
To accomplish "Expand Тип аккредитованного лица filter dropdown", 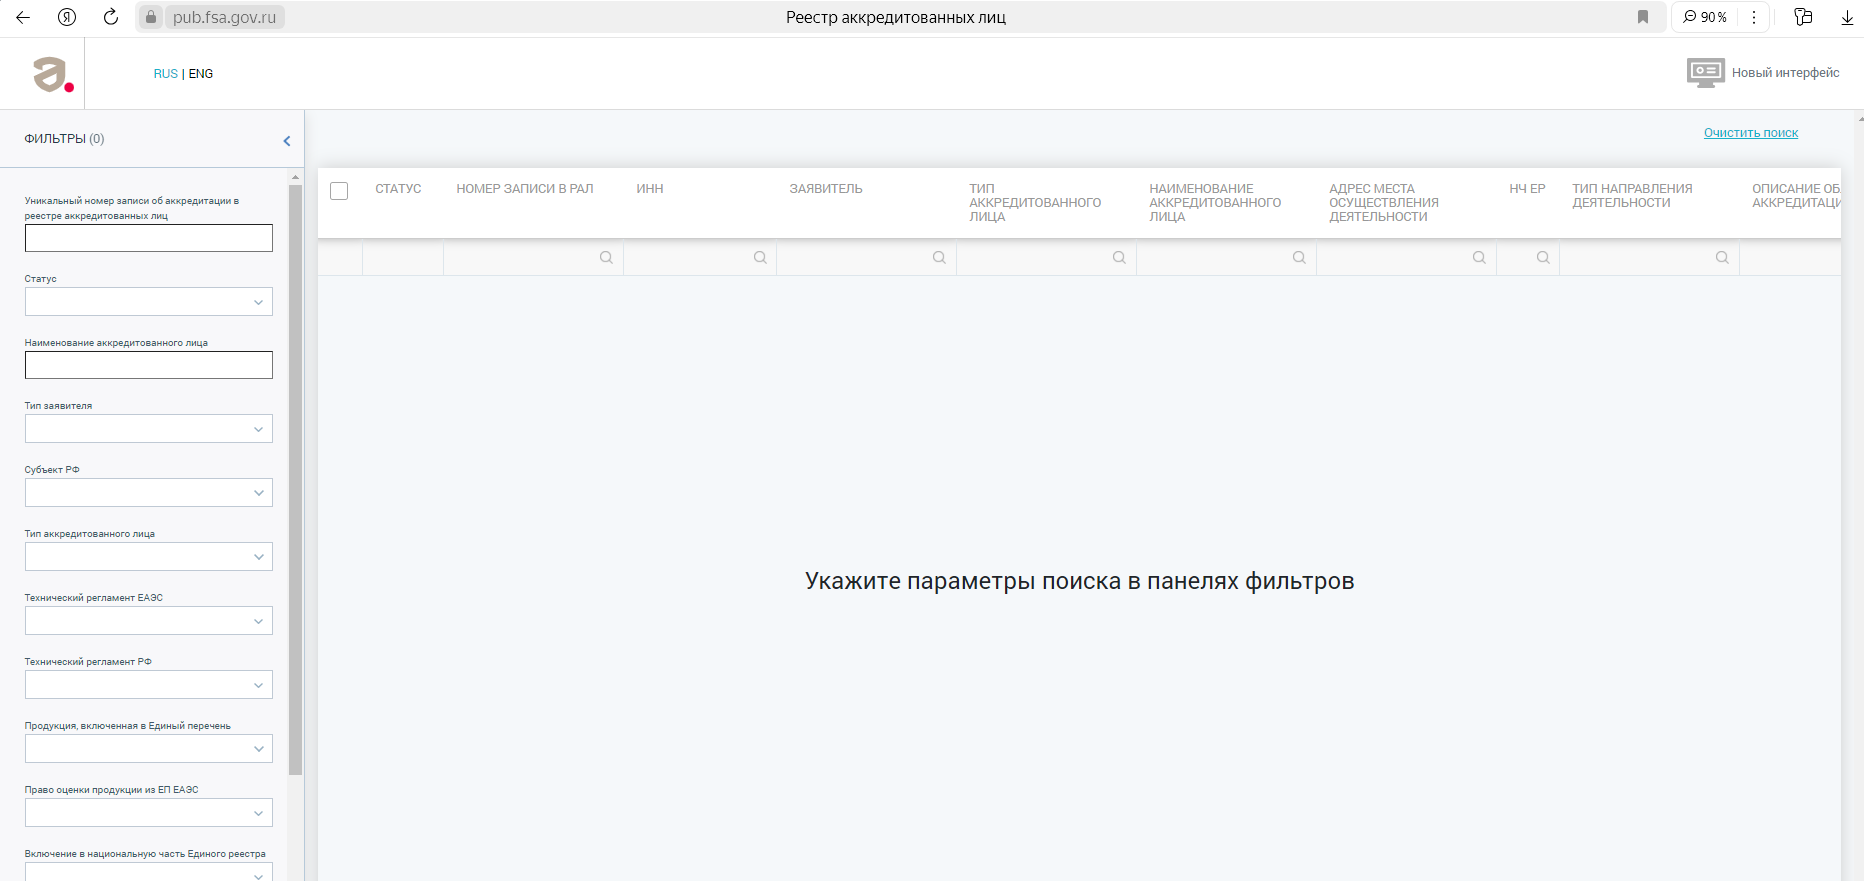I will [x=149, y=557].
